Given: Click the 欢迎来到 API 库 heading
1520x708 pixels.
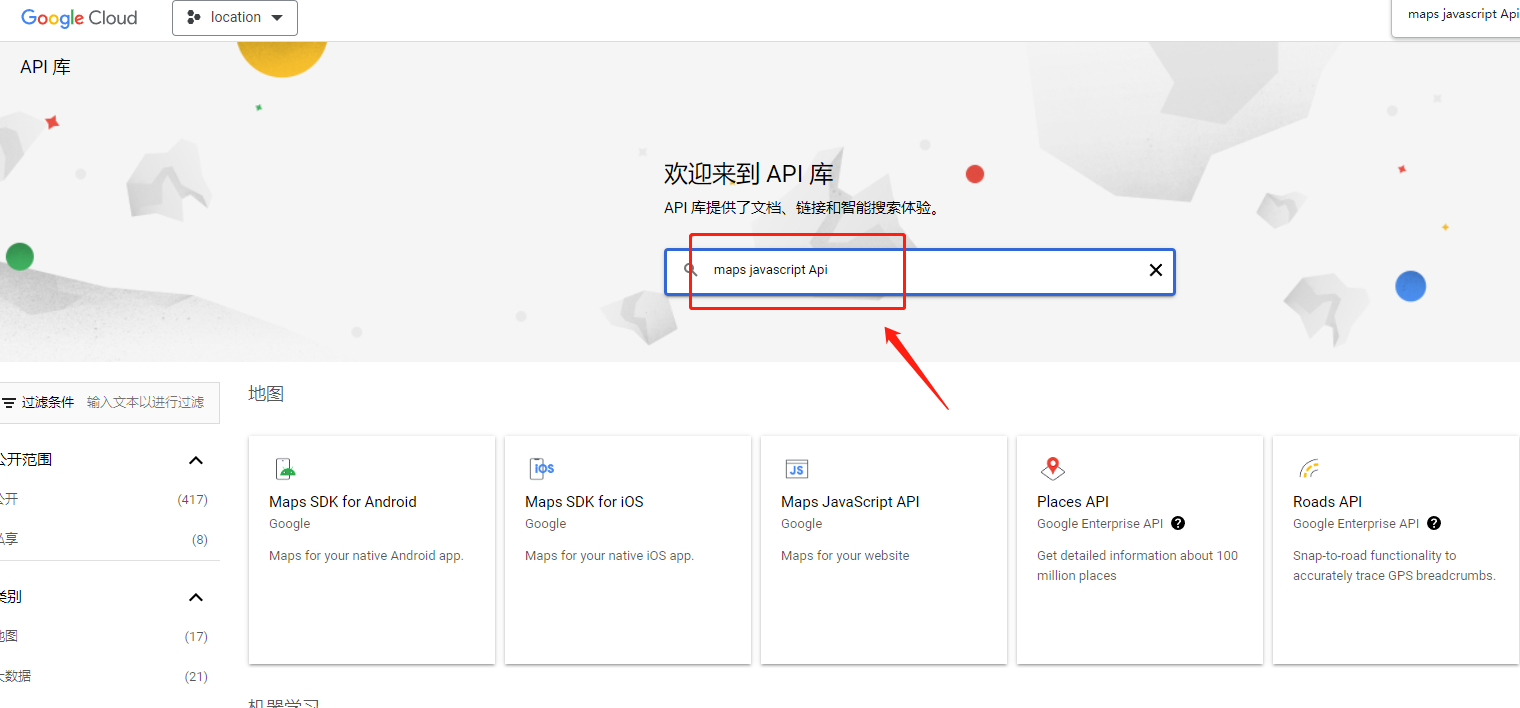Looking at the screenshot, I should (x=749, y=174).
